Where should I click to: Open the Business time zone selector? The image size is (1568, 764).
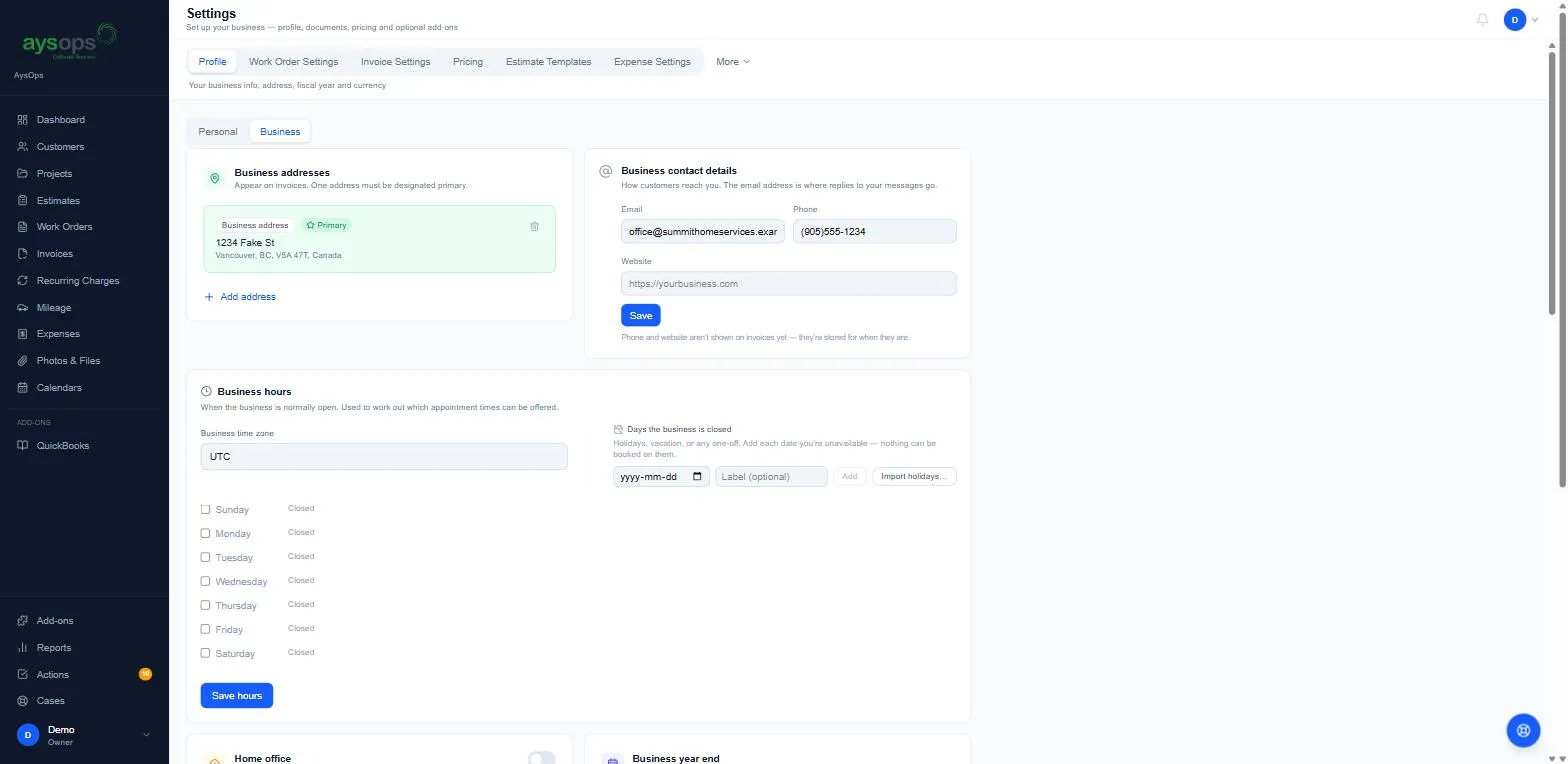[384, 456]
